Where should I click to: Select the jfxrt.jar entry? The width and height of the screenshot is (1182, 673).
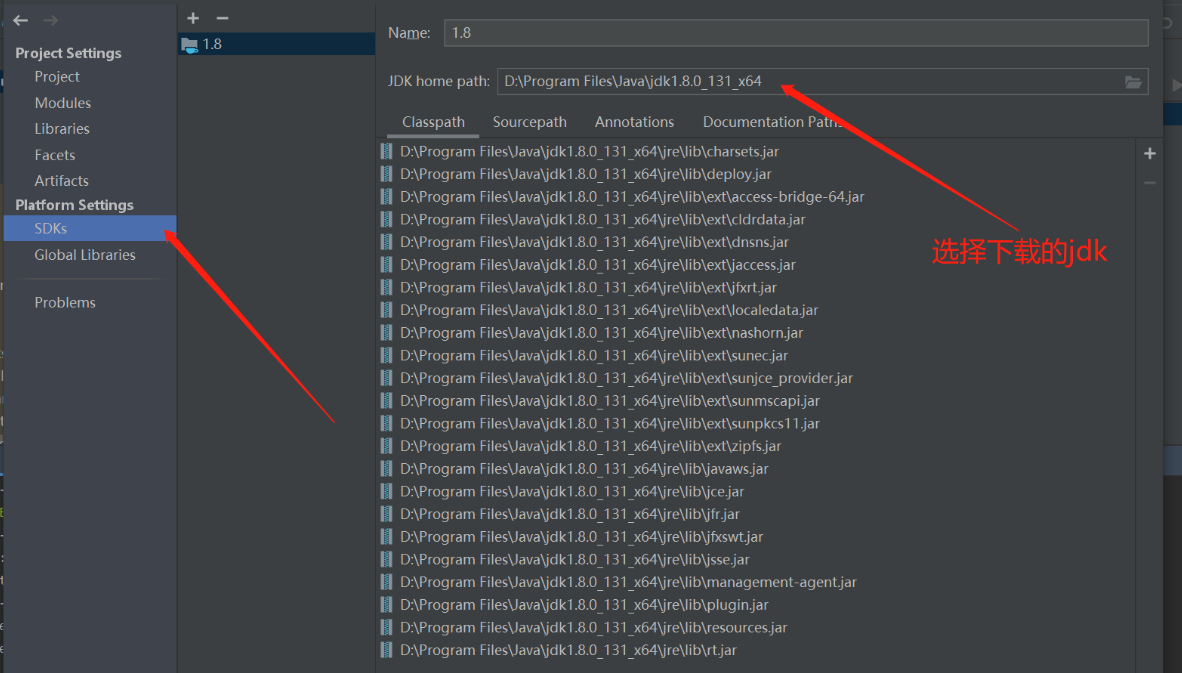pyautogui.click(x=588, y=287)
